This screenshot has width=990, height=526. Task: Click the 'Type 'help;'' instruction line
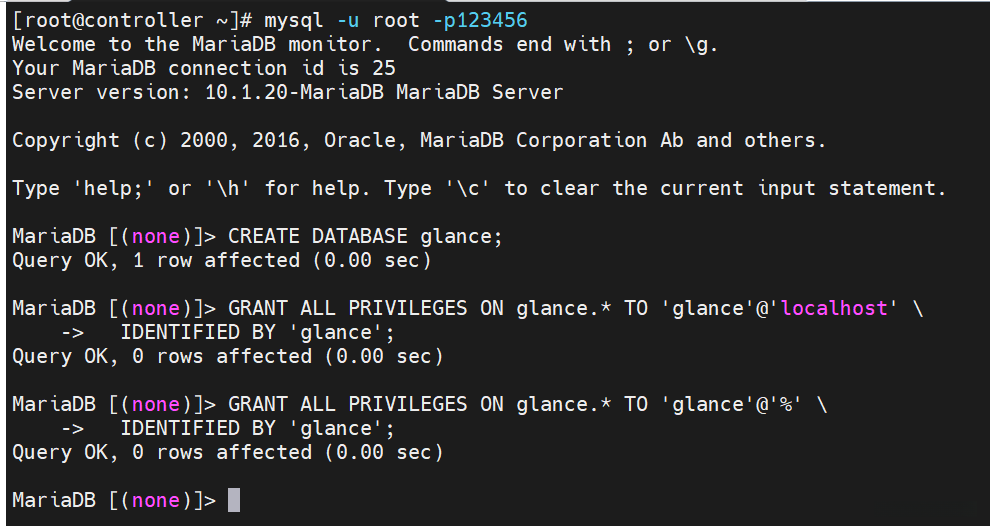point(478,188)
